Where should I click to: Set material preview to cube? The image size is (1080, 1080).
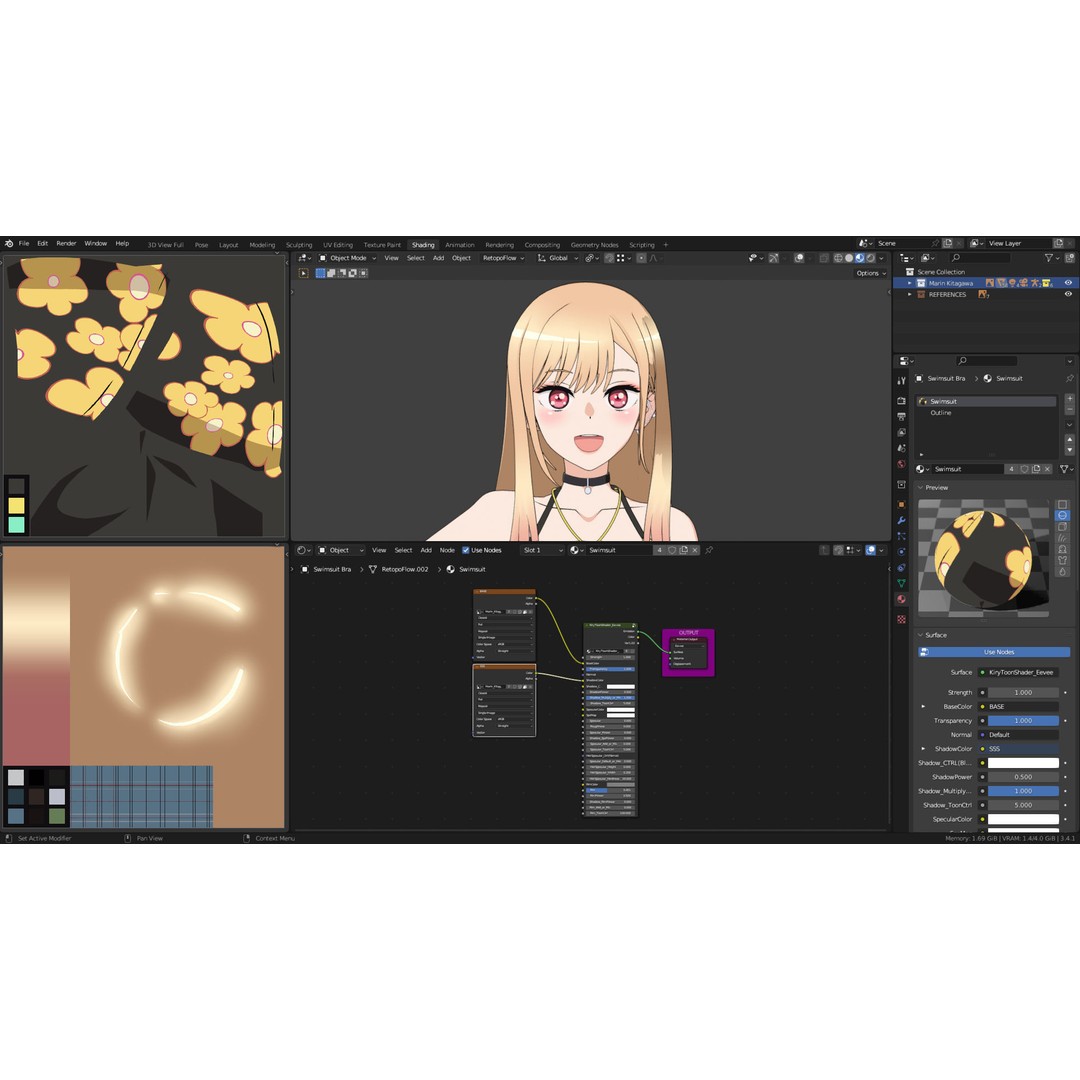(1063, 527)
